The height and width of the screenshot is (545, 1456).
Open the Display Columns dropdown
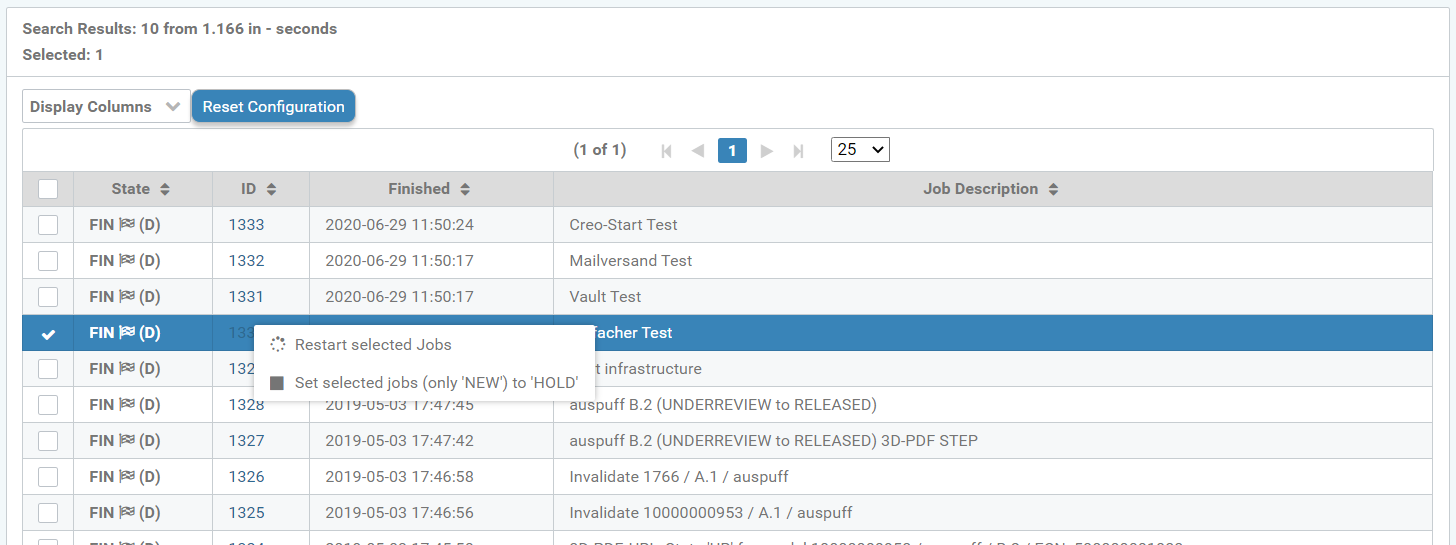coord(106,107)
